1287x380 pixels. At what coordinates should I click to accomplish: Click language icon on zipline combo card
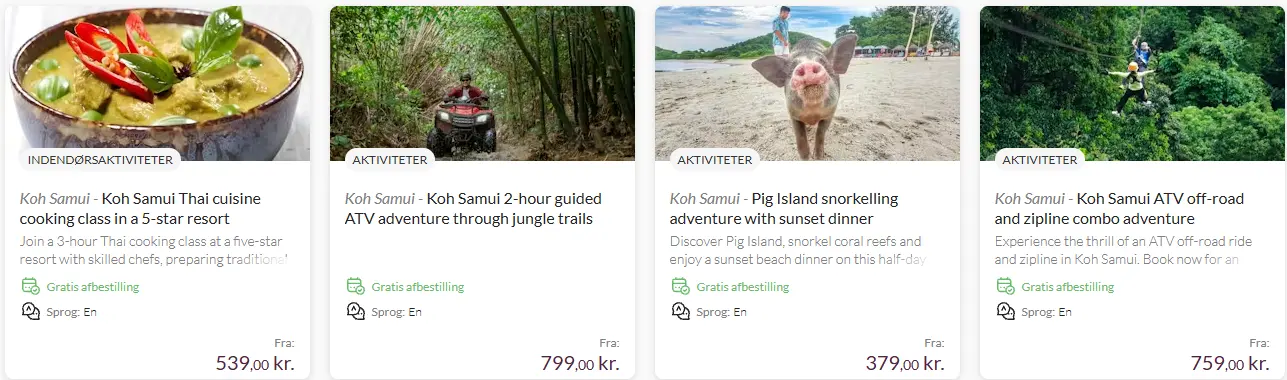(1005, 311)
